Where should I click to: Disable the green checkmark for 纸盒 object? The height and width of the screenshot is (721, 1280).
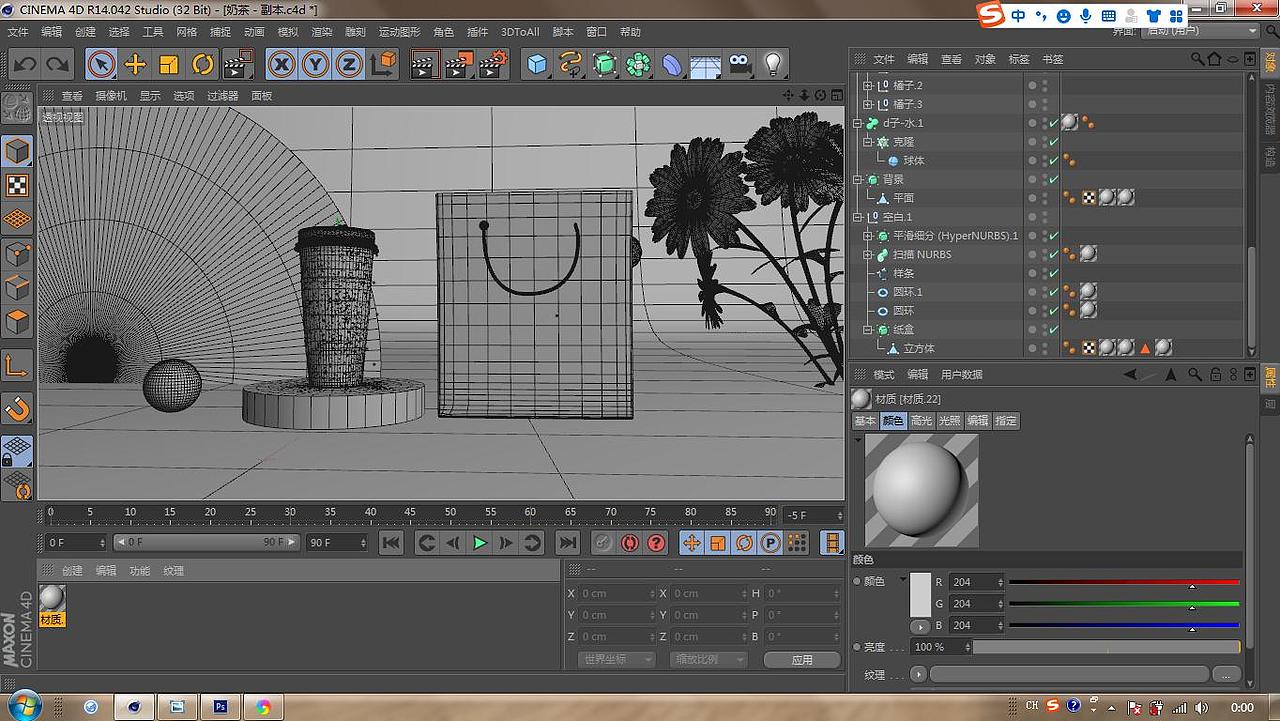1054,330
